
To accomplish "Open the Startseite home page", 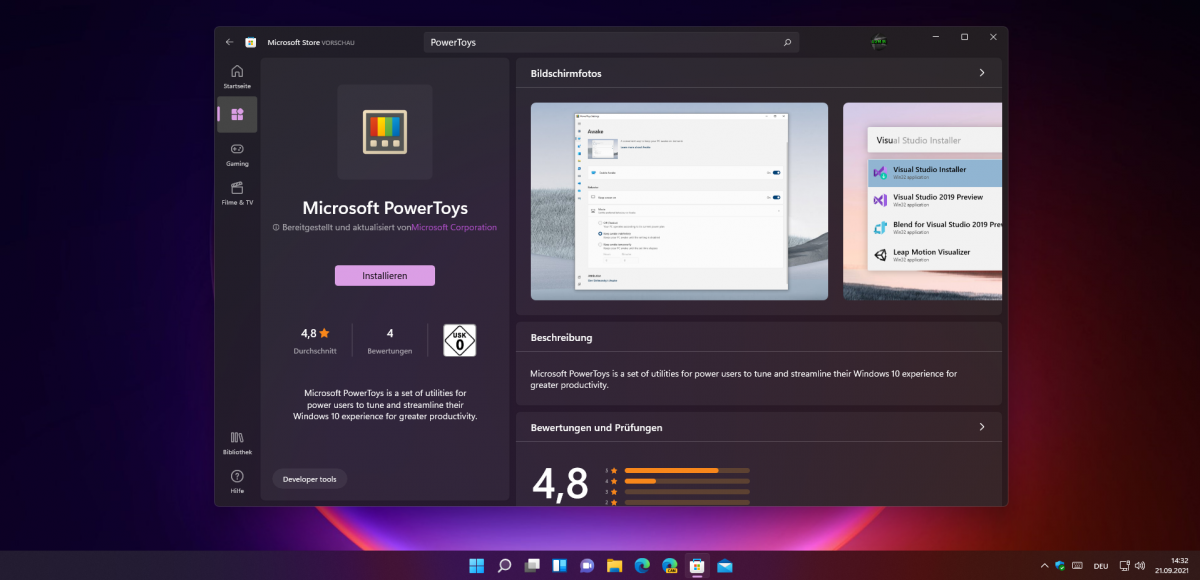I will 237,76.
